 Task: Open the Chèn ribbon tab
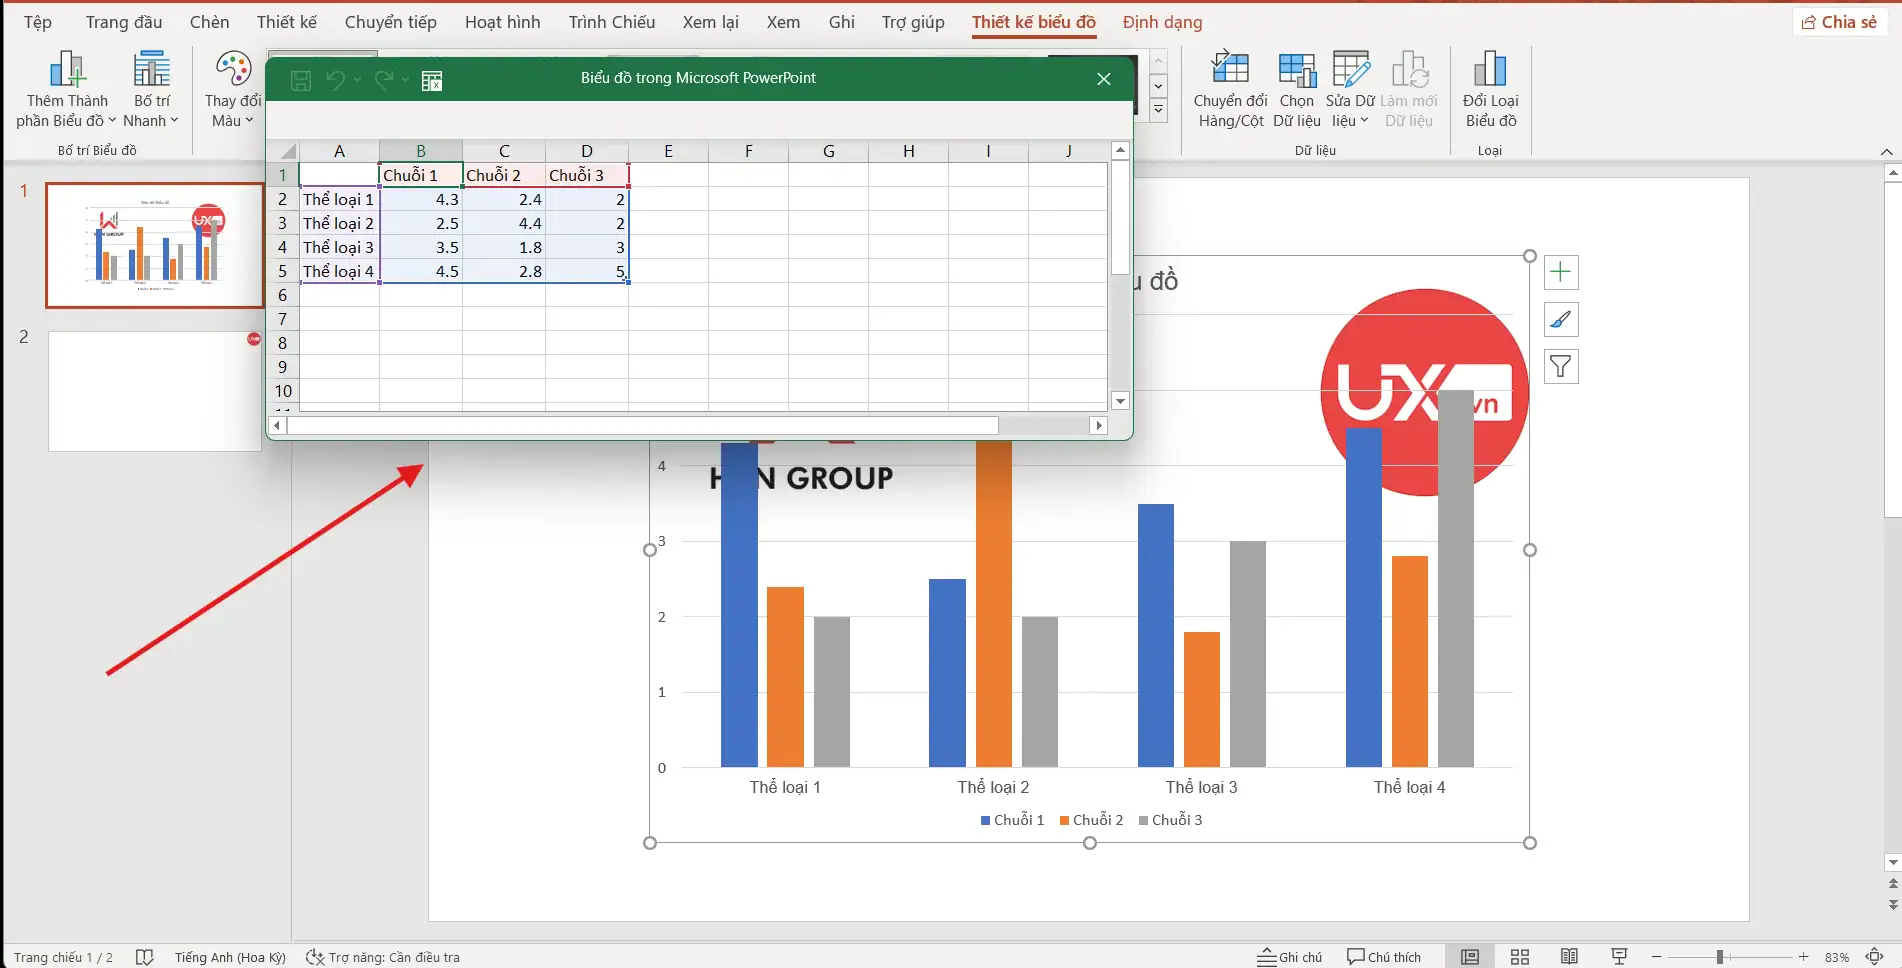[x=209, y=22]
